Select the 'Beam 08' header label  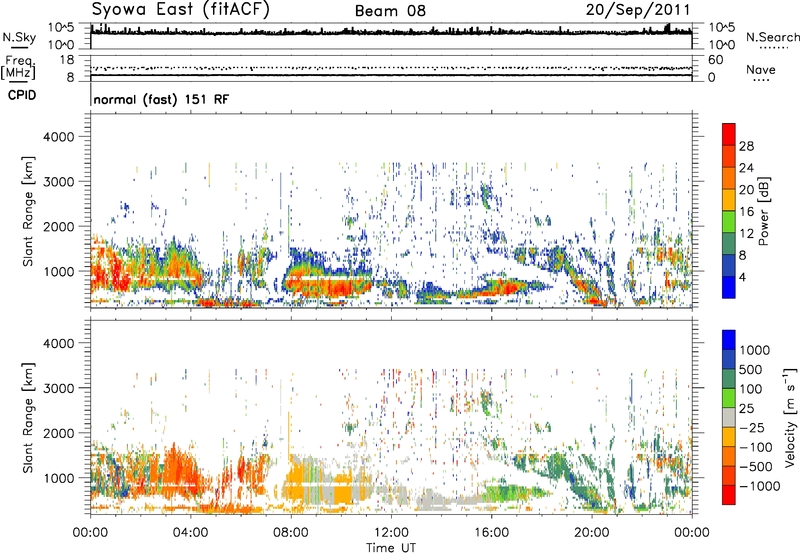[390, 11]
